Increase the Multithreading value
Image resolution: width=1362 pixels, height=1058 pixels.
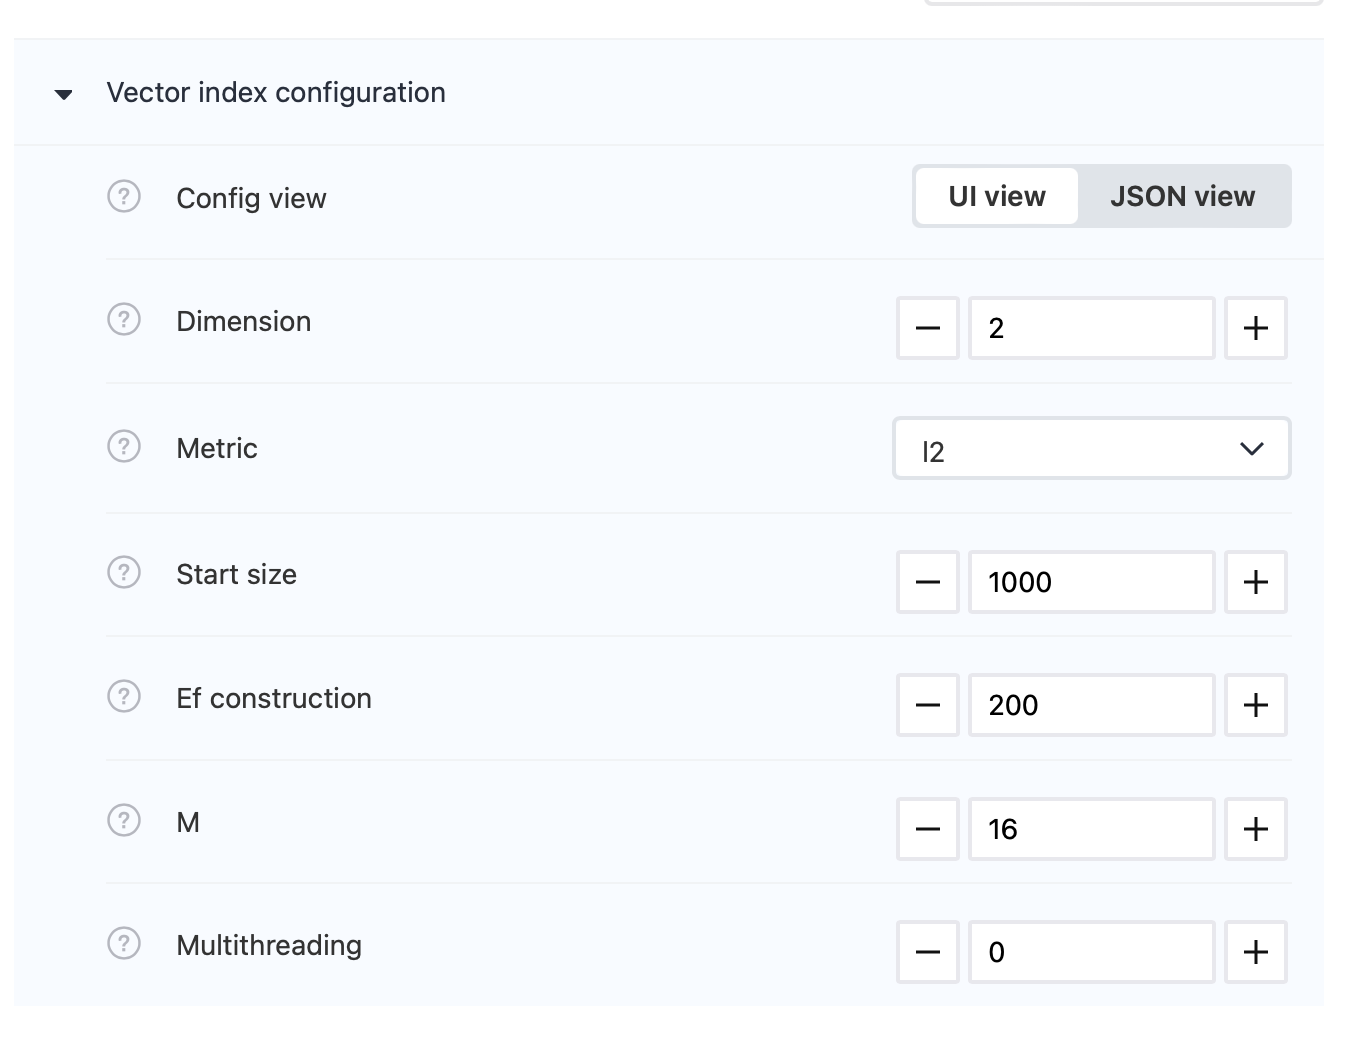[1256, 952]
